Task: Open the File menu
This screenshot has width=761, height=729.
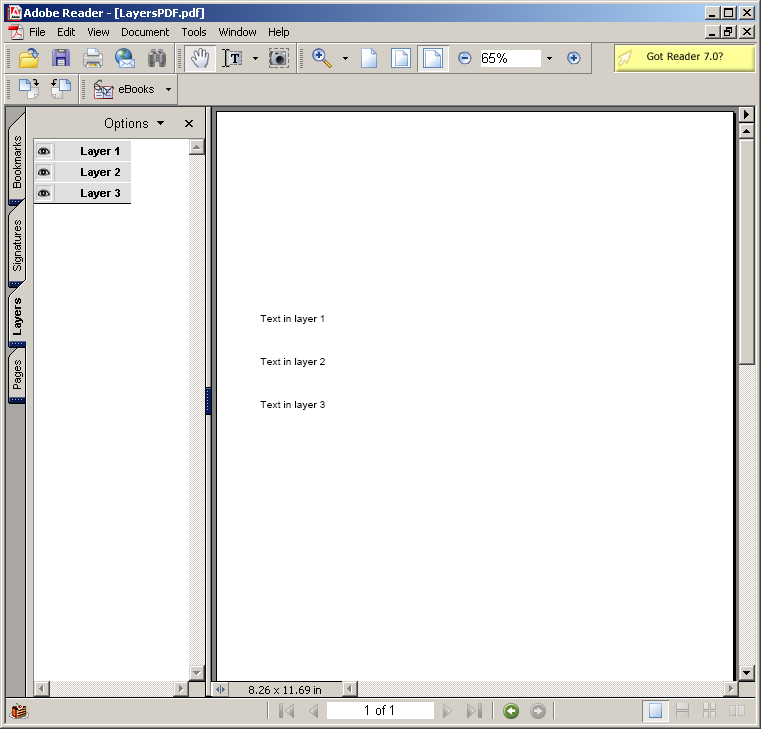Action: coord(37,32)
